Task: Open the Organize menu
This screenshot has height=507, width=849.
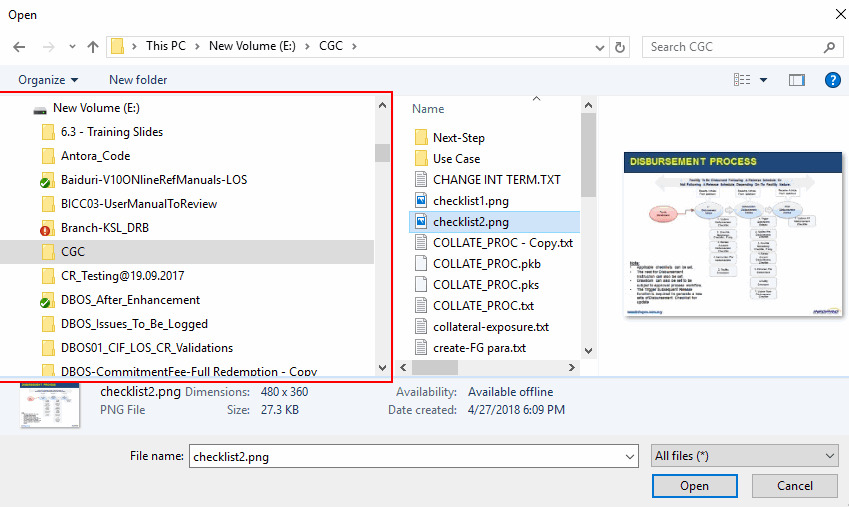Action: 48,80
